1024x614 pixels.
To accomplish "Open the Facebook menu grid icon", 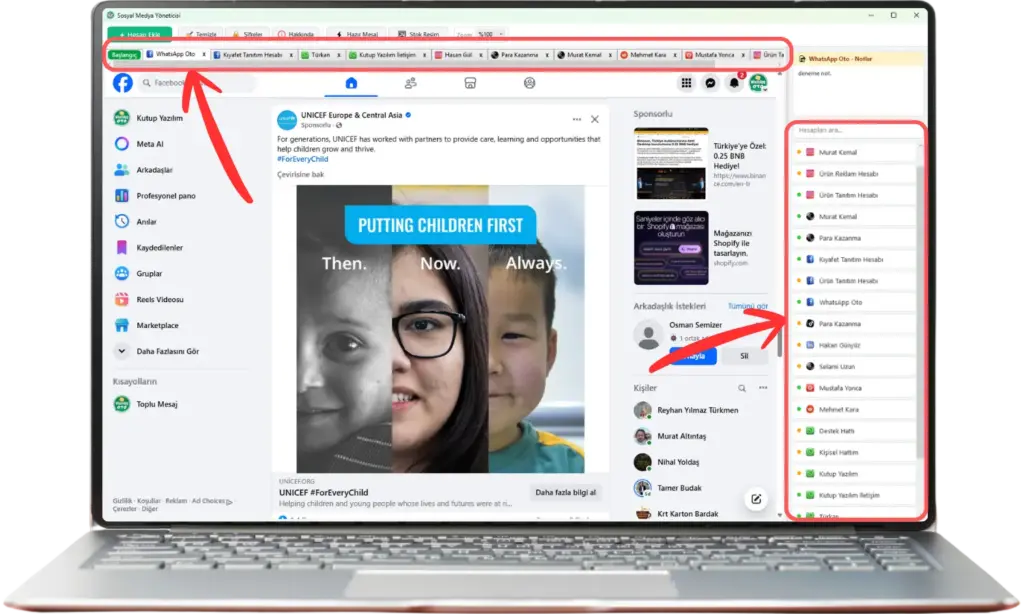I will [686, 83].
